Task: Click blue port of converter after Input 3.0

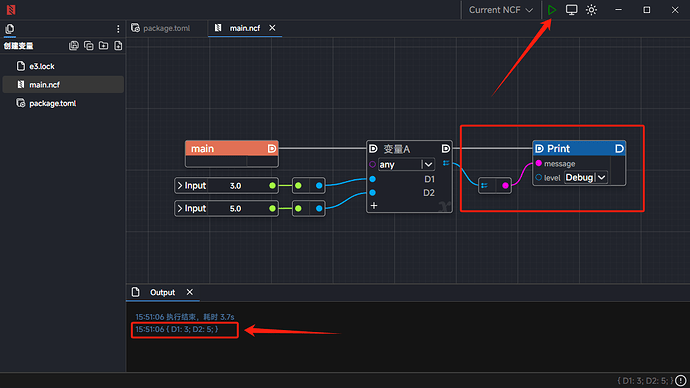Action: click(x=319, y=186)
